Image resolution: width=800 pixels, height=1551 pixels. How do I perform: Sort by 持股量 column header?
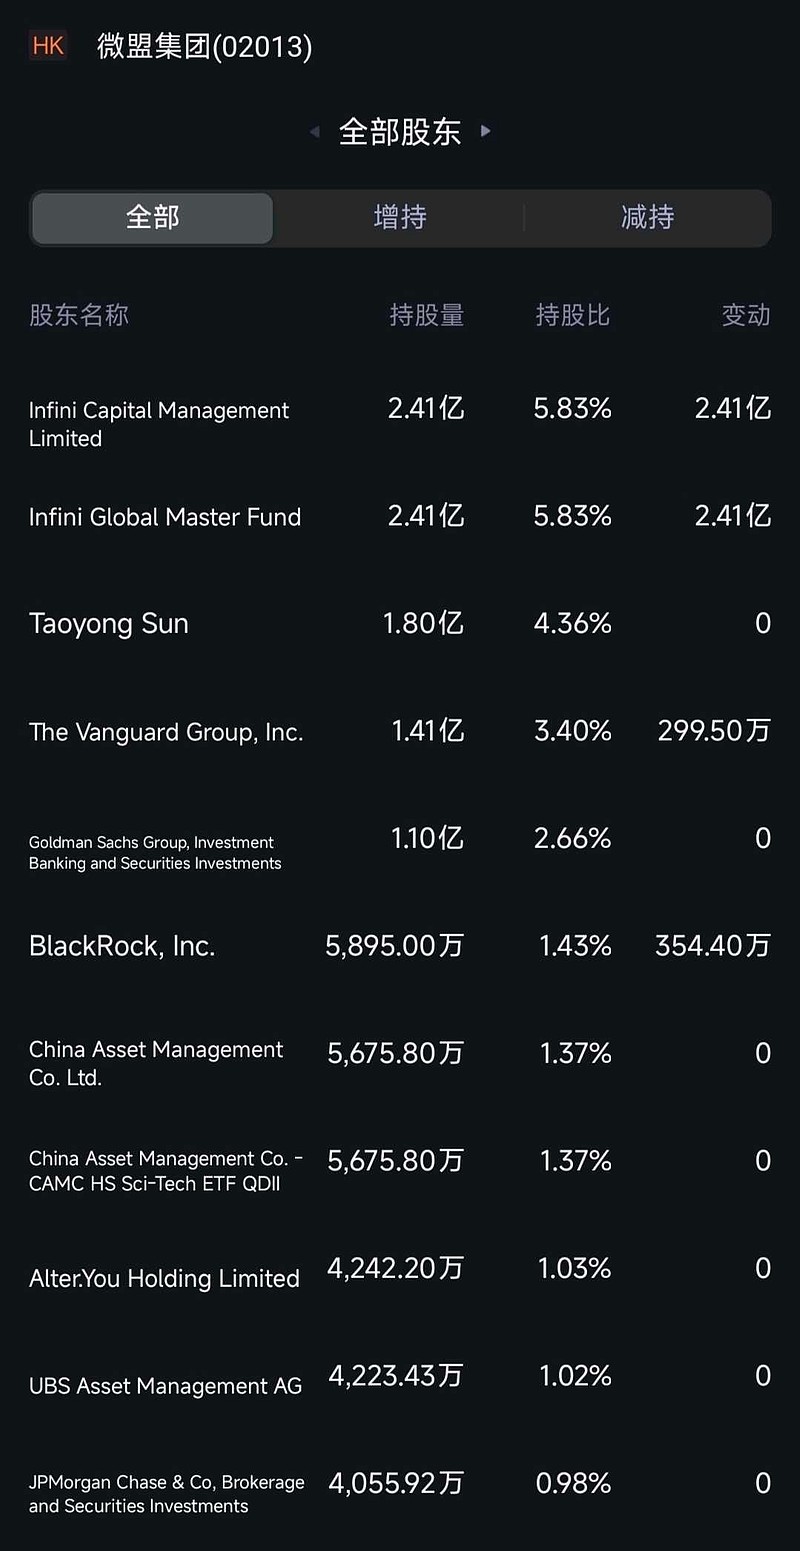coord(426,316)
